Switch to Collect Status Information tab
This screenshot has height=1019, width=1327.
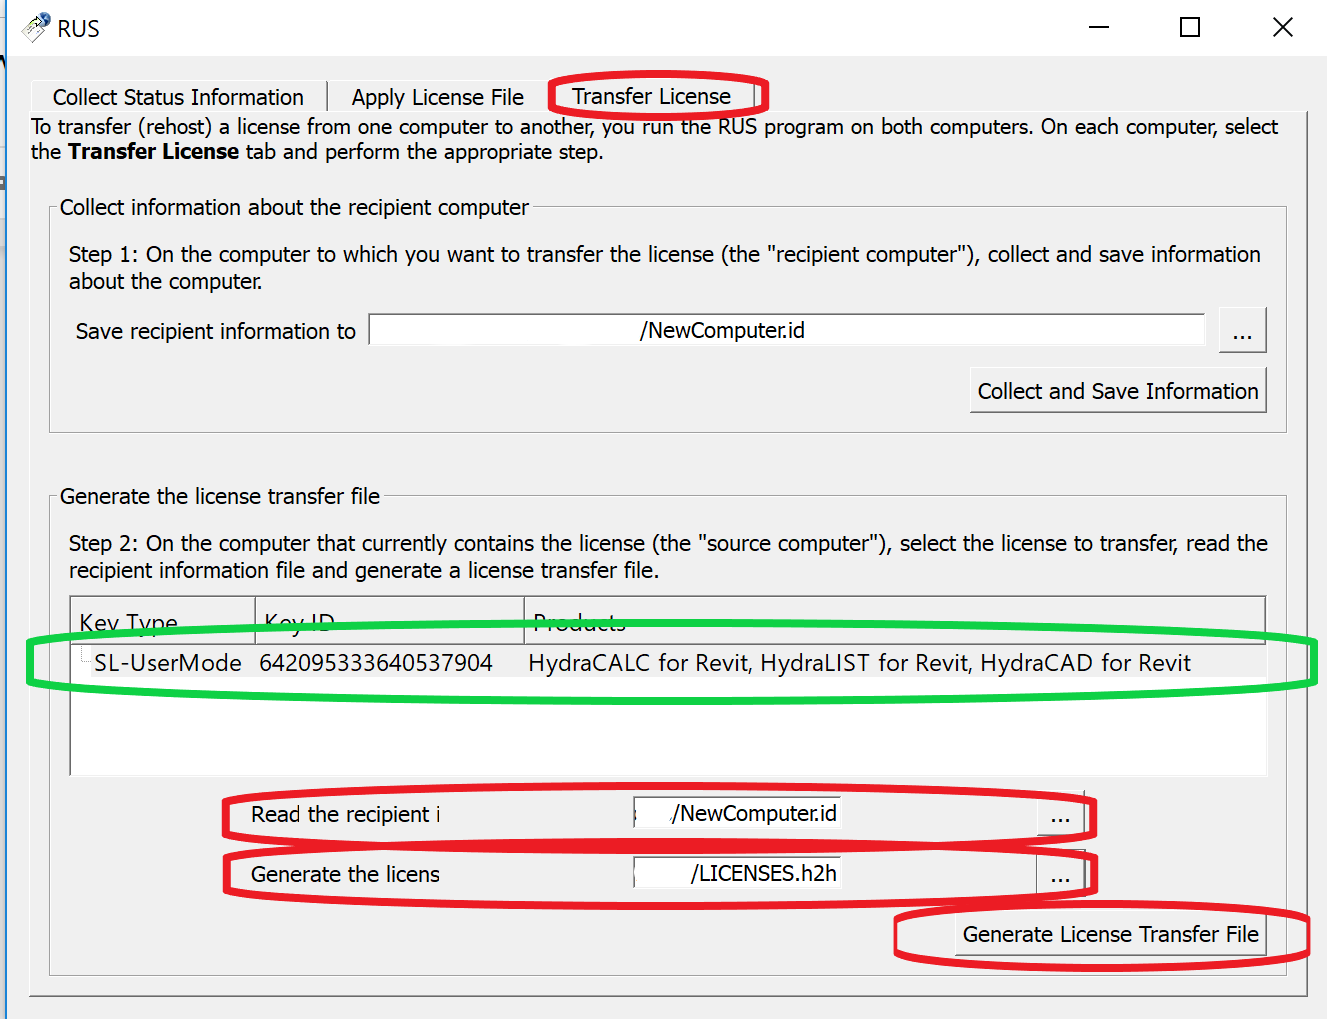pyautogui.click(x=178, y=97)
